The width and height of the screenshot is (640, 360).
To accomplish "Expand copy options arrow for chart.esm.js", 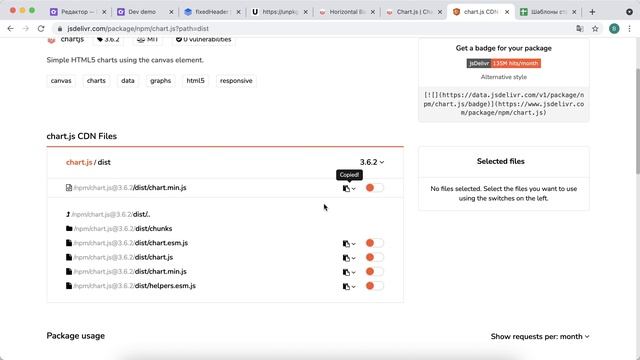I will pyautogui.click(x=353, y=244).
